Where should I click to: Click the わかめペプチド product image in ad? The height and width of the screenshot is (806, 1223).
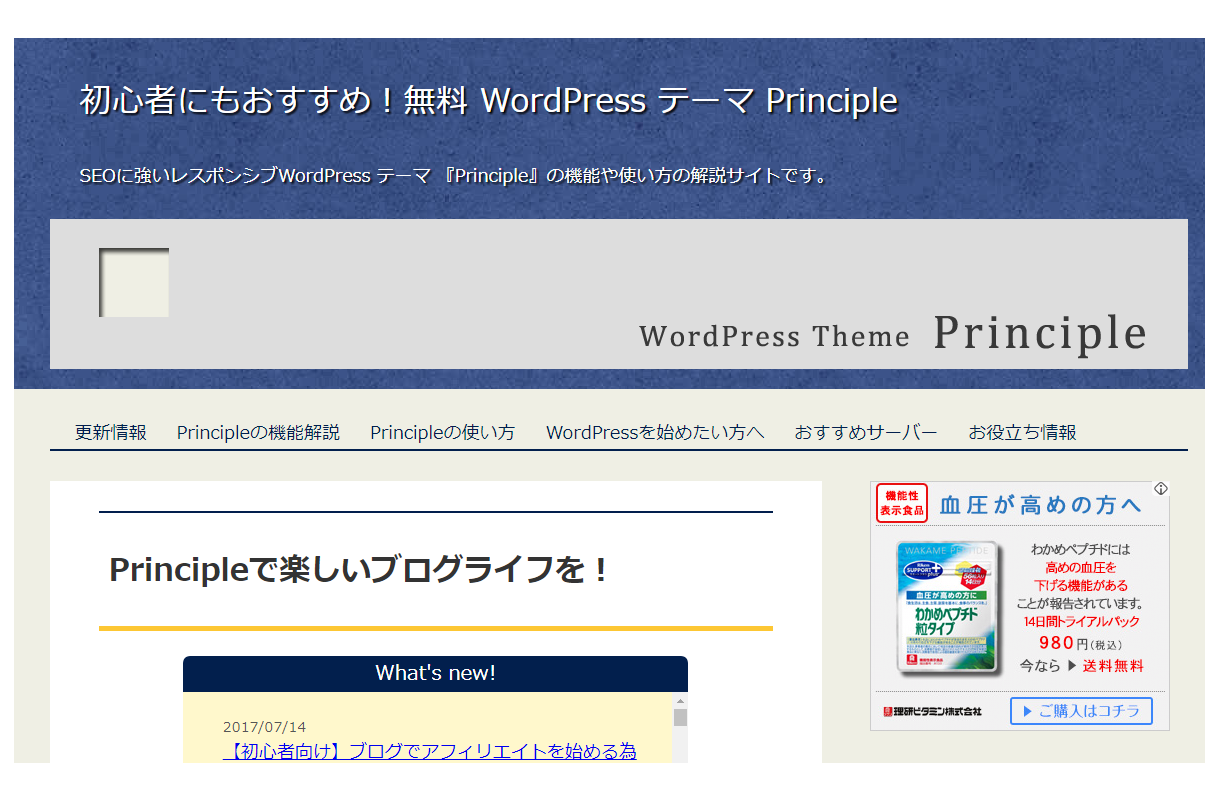click(x=950, y=608)
